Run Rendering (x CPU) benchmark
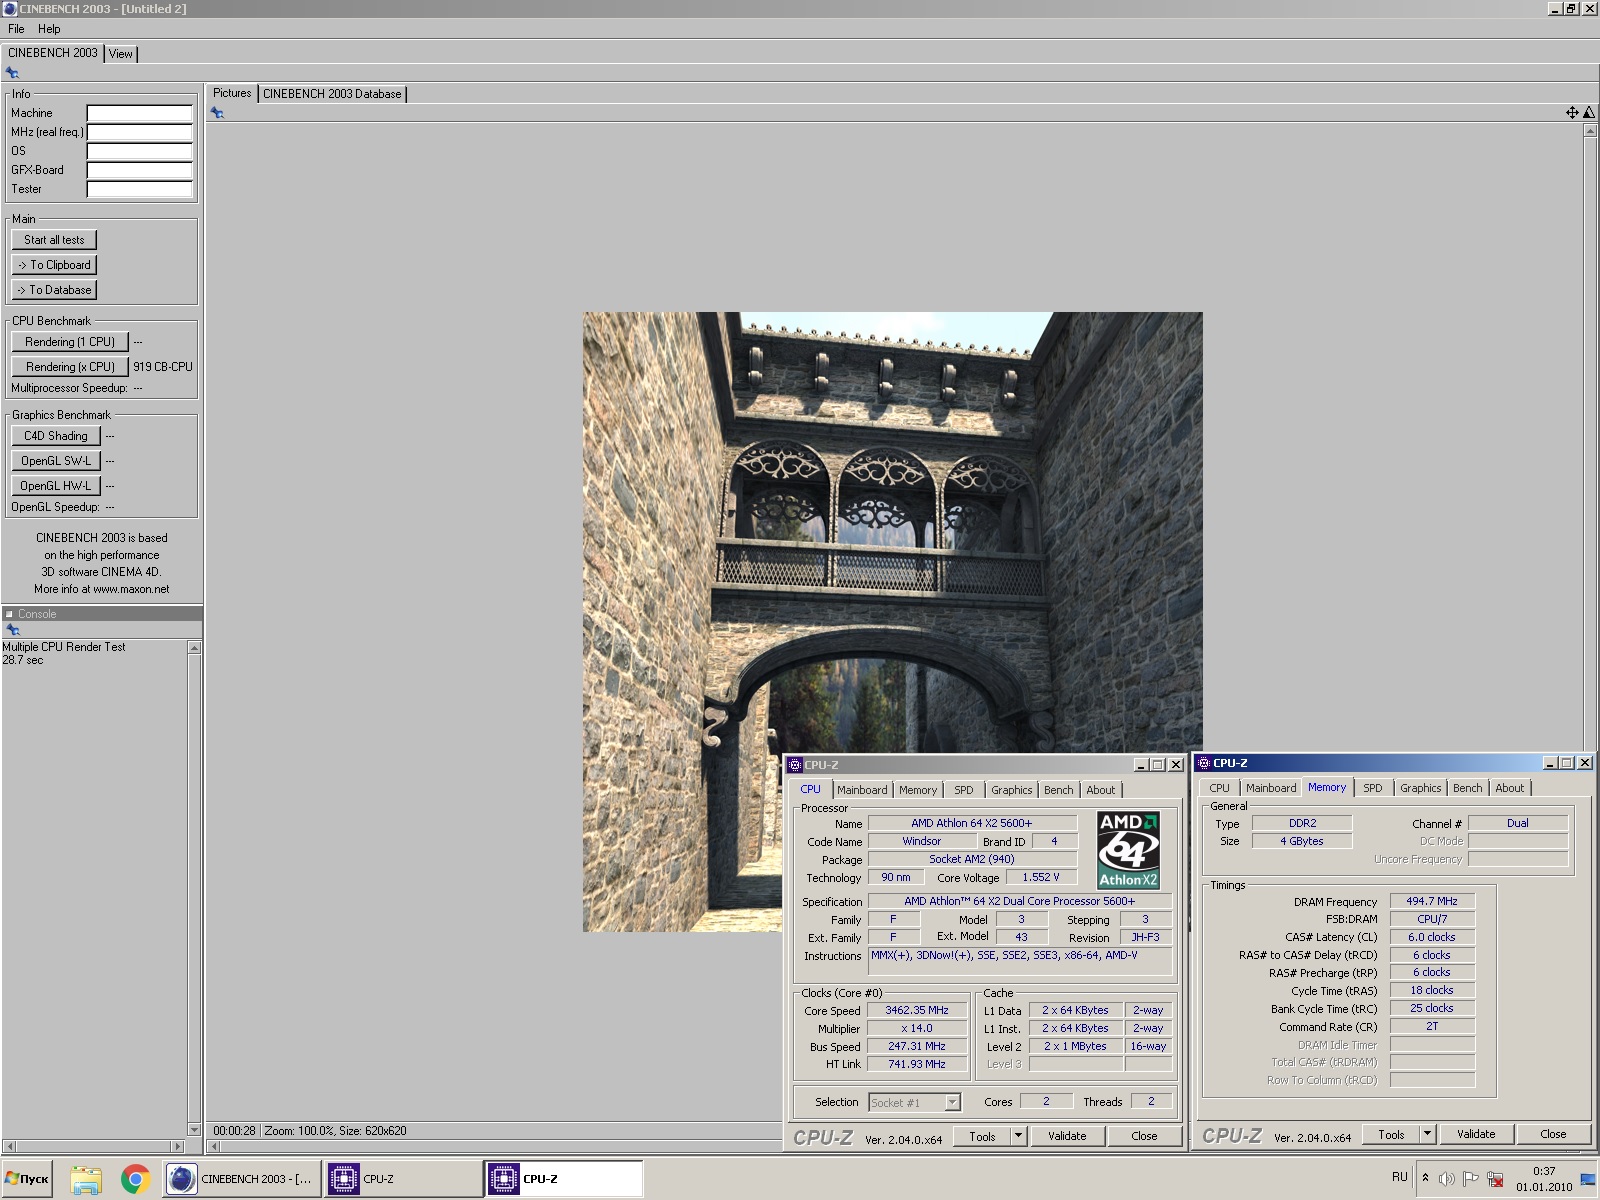This screenshot has height=1200, width=1600. (x=70, y=367)
